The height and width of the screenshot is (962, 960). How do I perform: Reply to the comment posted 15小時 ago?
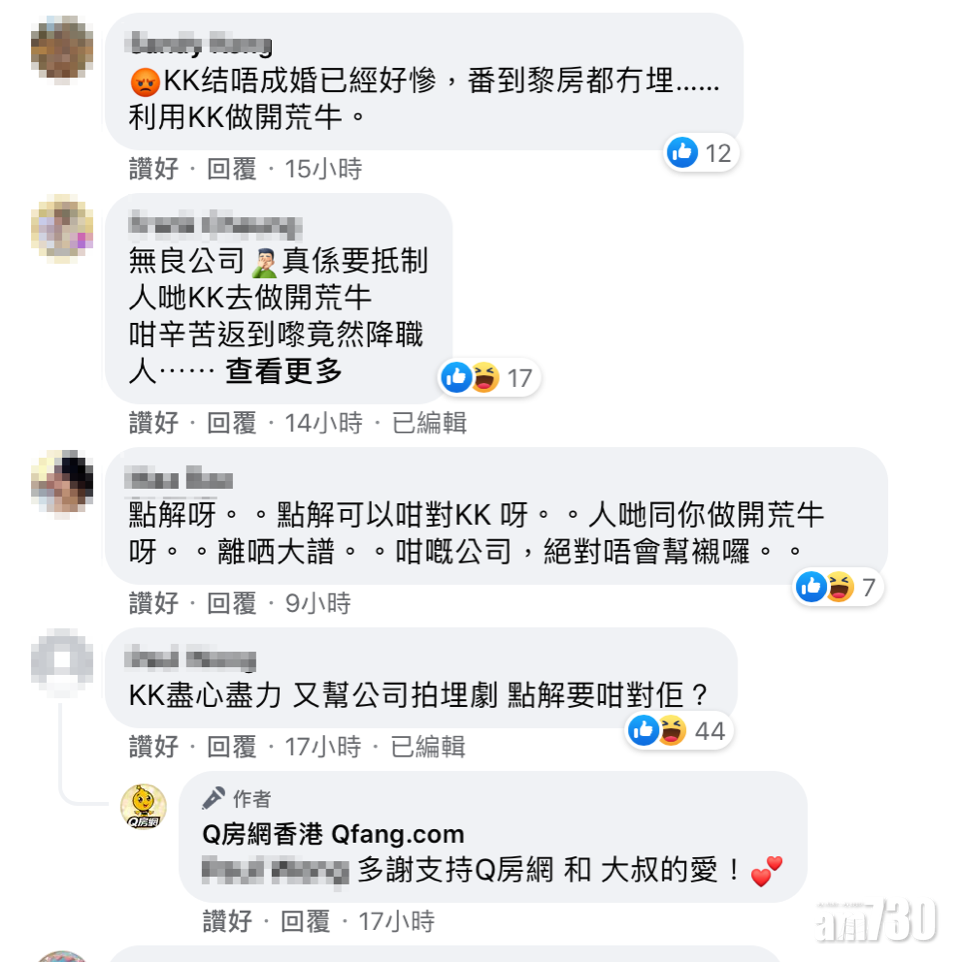click(231, 169)
